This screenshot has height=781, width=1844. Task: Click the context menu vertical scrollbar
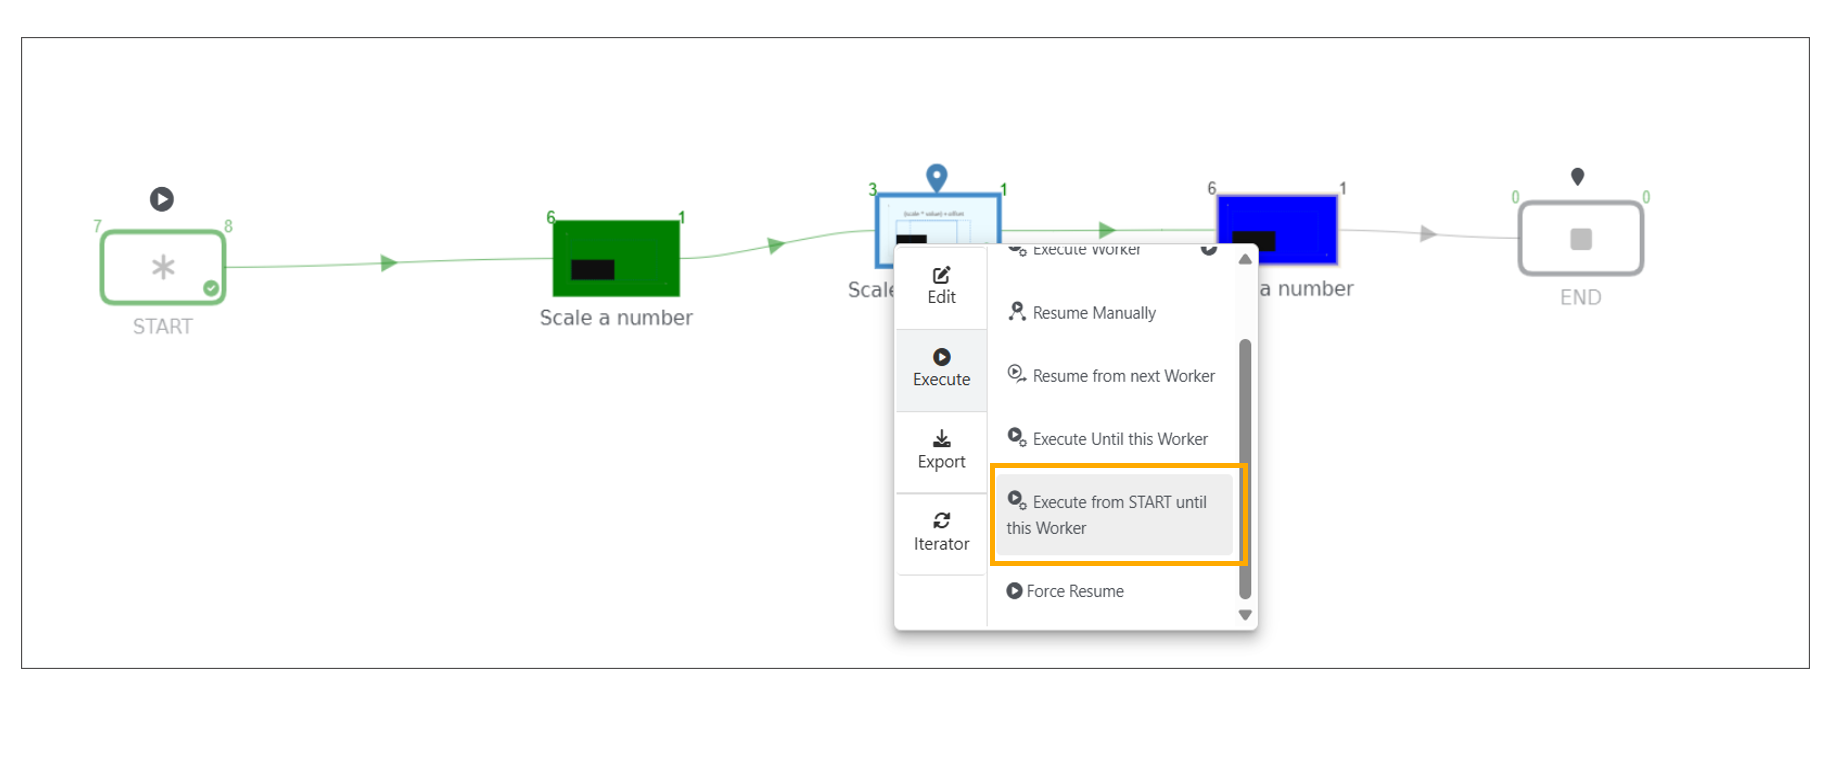click(x=1245, y=468)
